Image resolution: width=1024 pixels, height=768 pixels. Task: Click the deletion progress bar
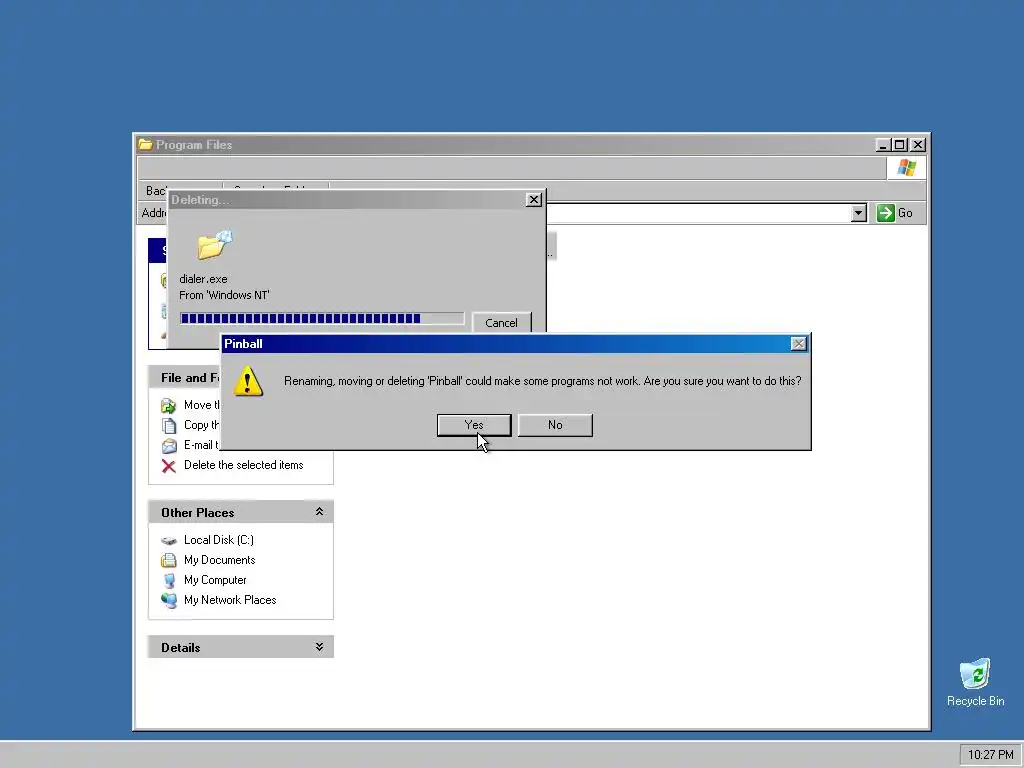coord(322,319)
